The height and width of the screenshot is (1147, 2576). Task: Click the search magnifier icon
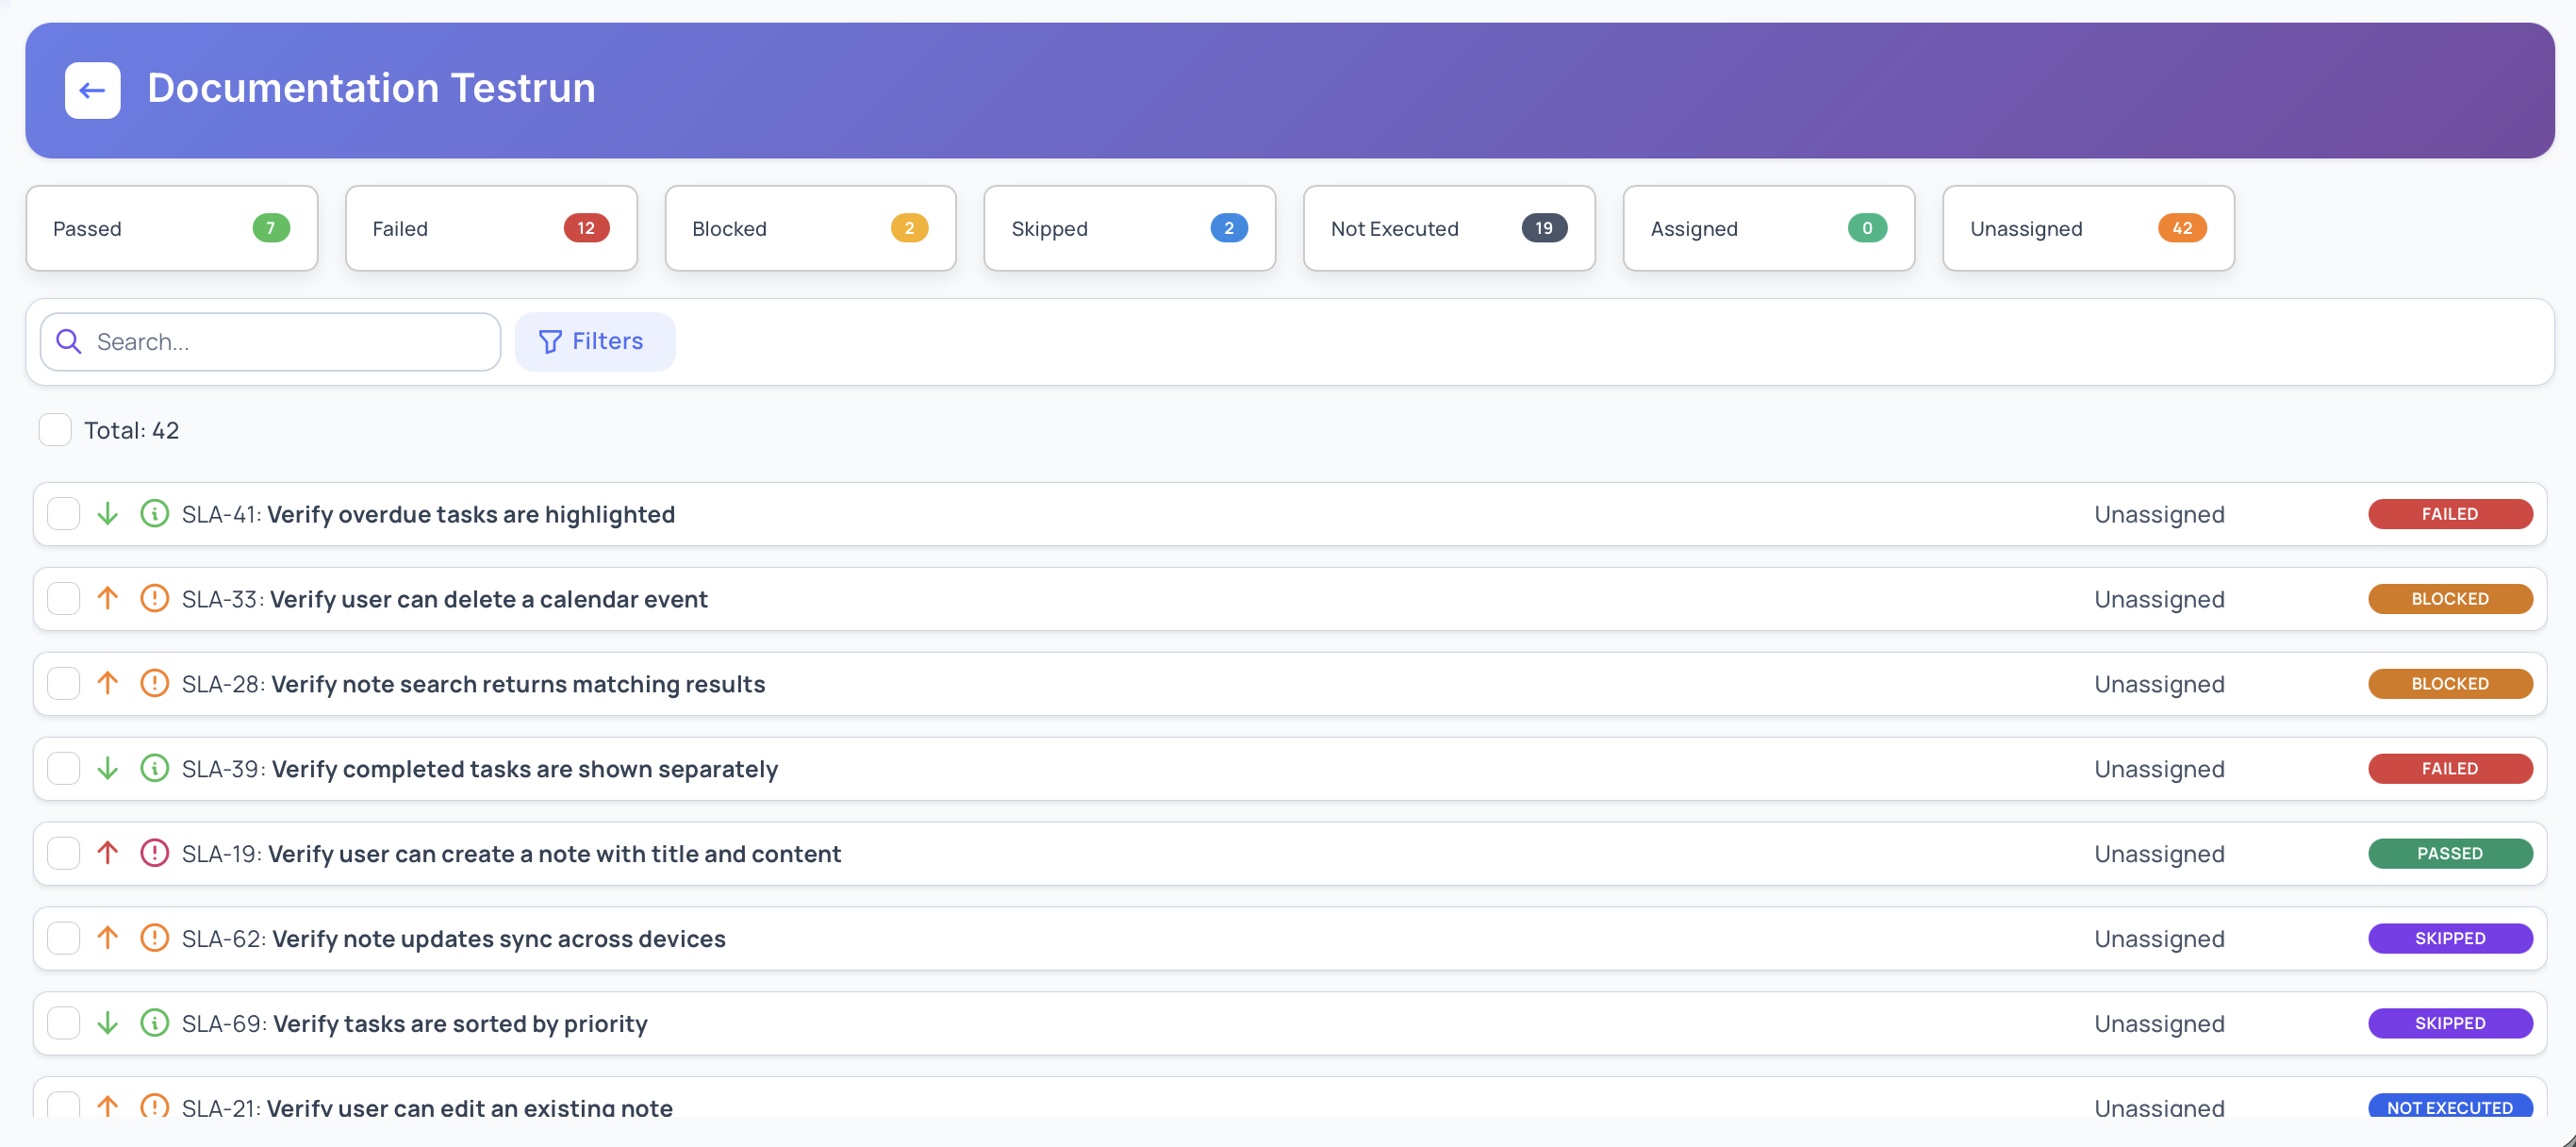click(68, 341)
